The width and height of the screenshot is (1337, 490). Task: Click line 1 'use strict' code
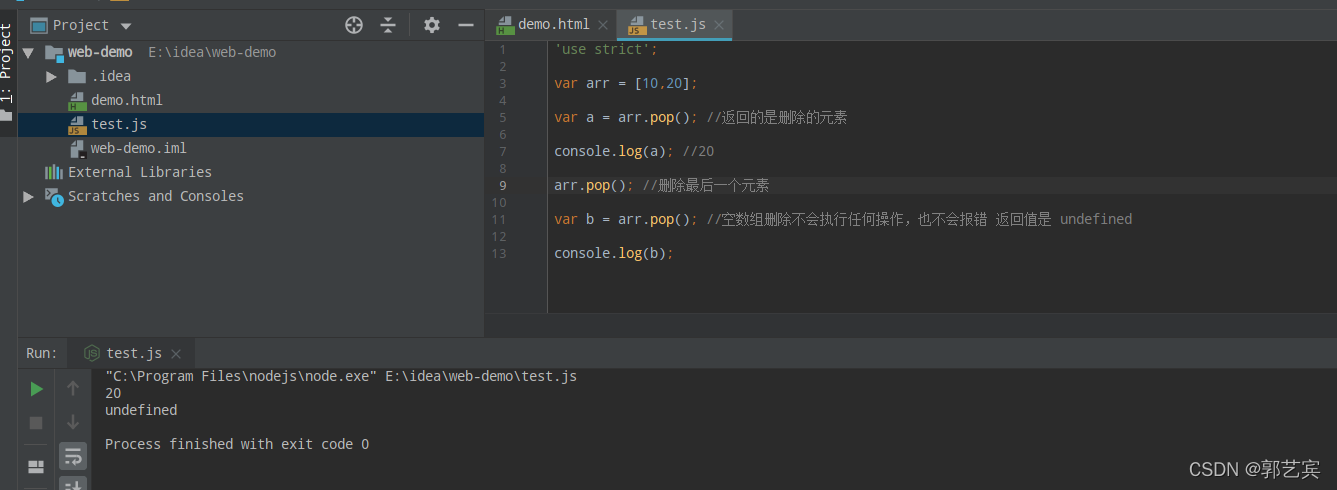coord(606,49)
